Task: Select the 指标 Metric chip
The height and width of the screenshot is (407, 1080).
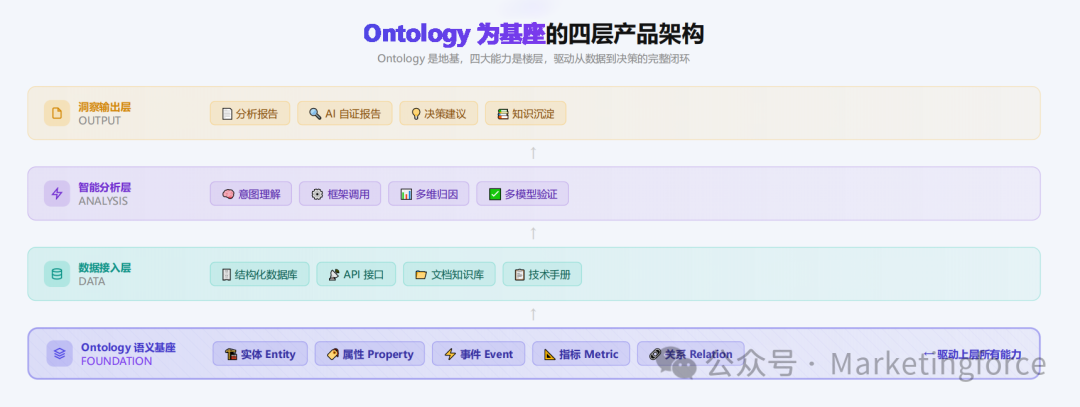Action: [x=581, y=354]
